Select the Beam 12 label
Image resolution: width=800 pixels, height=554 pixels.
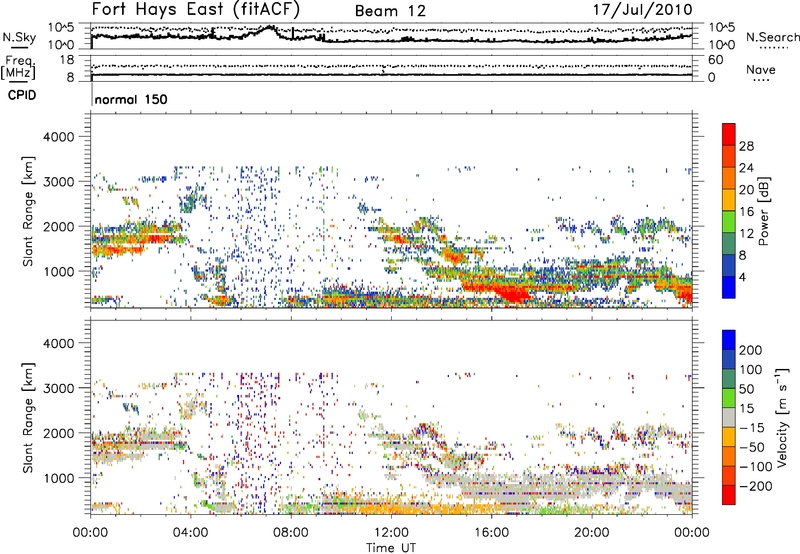coord(391,11)
